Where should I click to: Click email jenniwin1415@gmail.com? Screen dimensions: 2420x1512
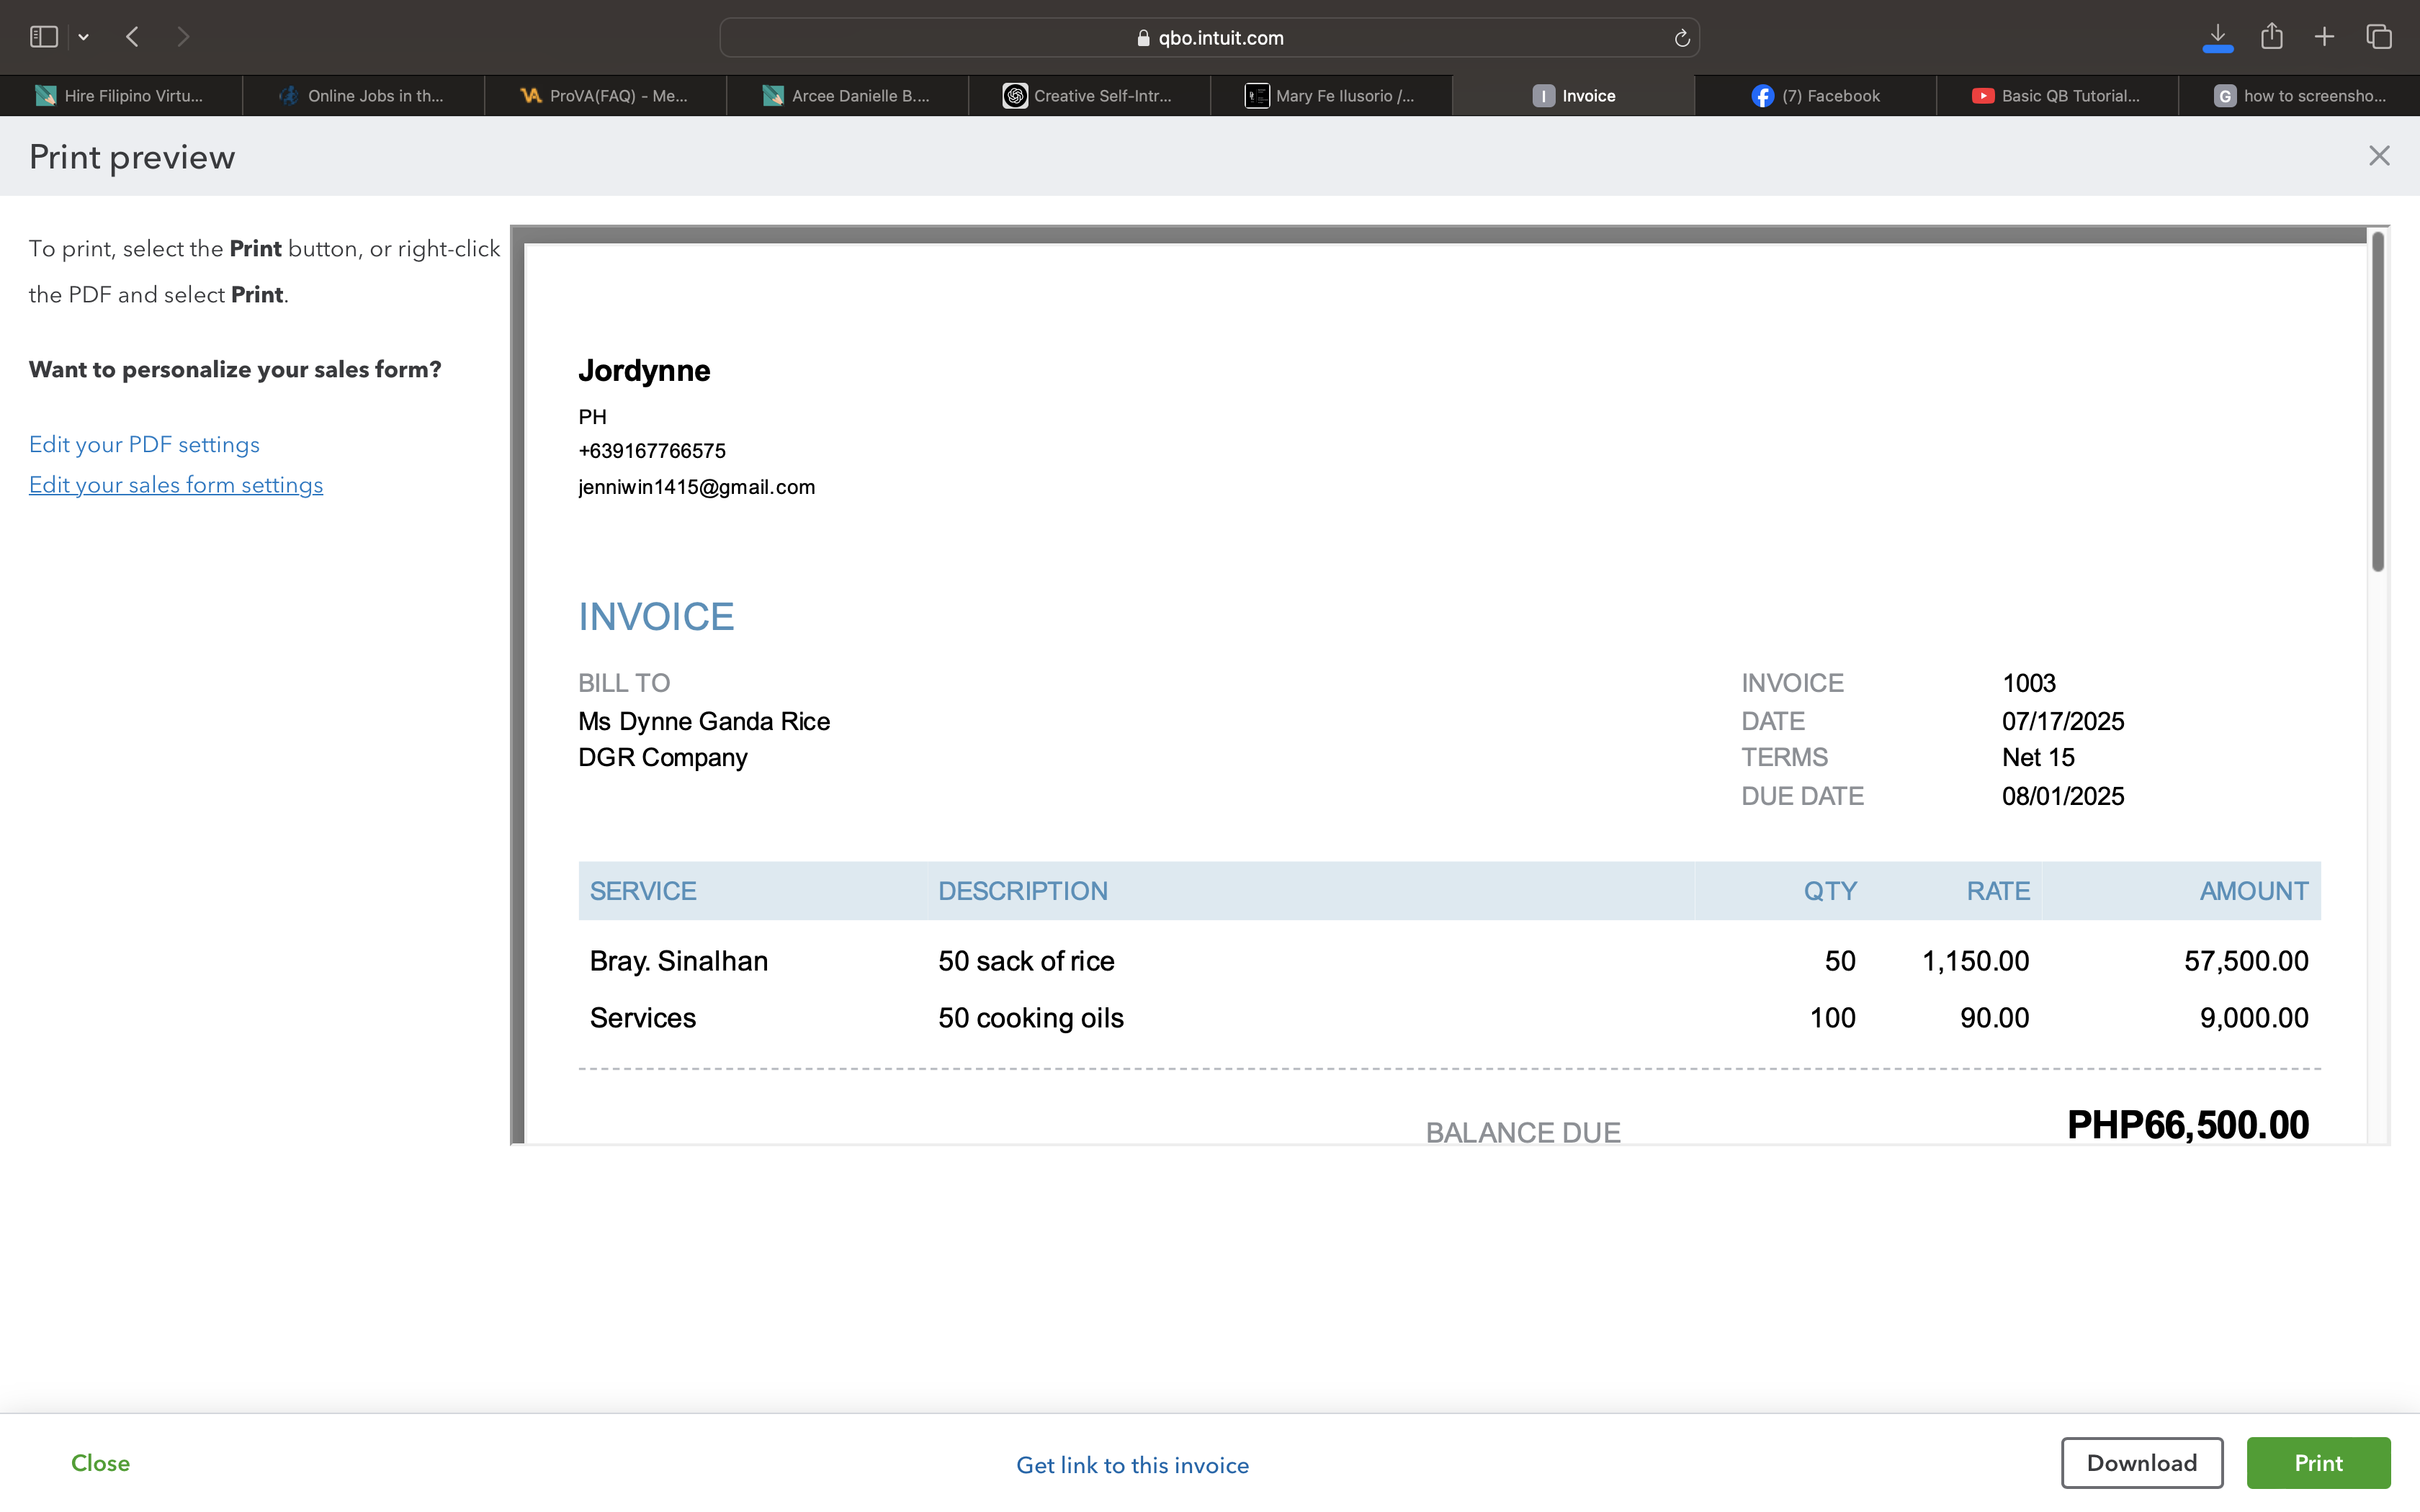click(x=697, y=487)
